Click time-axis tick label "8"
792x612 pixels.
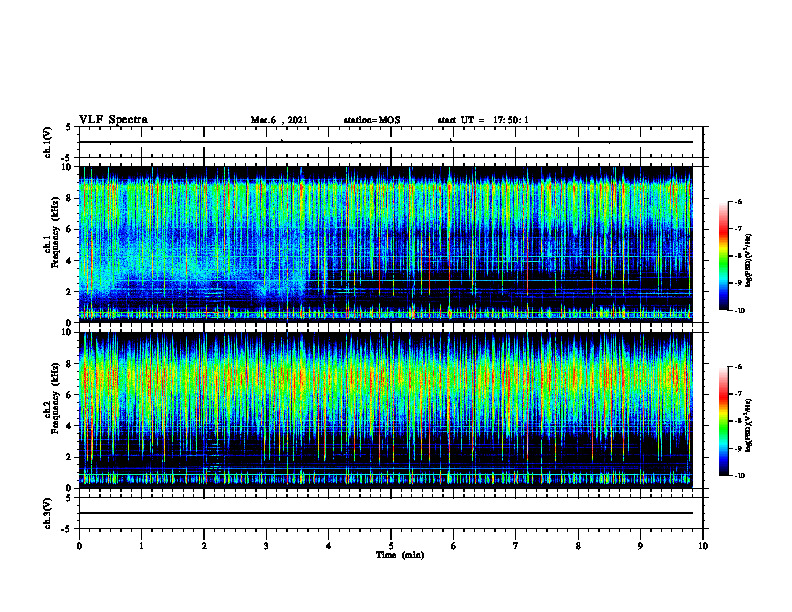578,546
